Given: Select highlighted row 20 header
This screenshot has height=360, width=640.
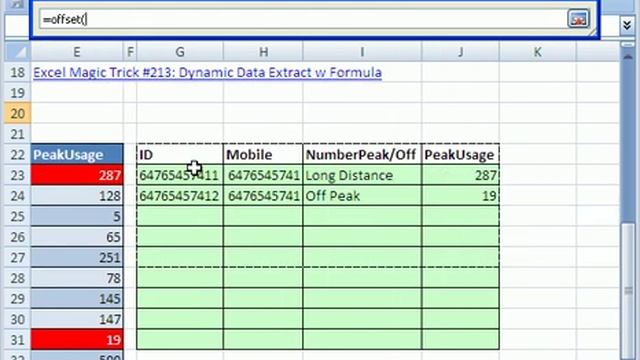Looking at the screenshot, I should 17,113.
